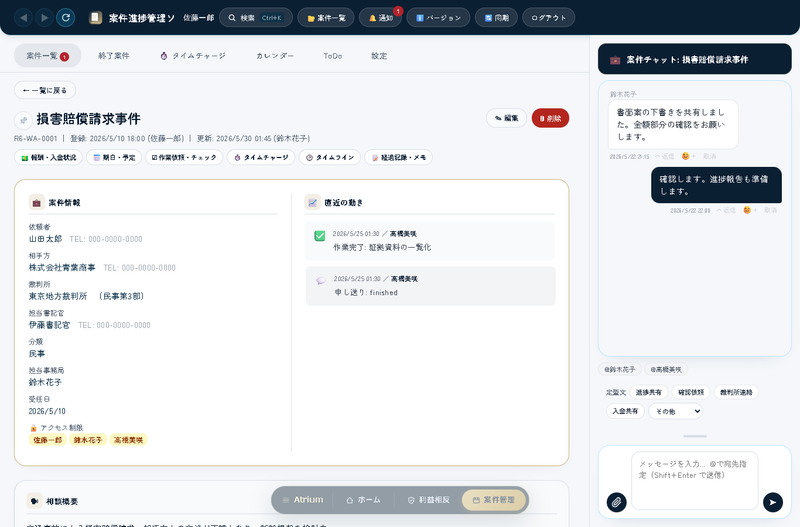Click the 鈴木花子 access tag
Screen dimensions: 800x527
[x=88, y=440]
